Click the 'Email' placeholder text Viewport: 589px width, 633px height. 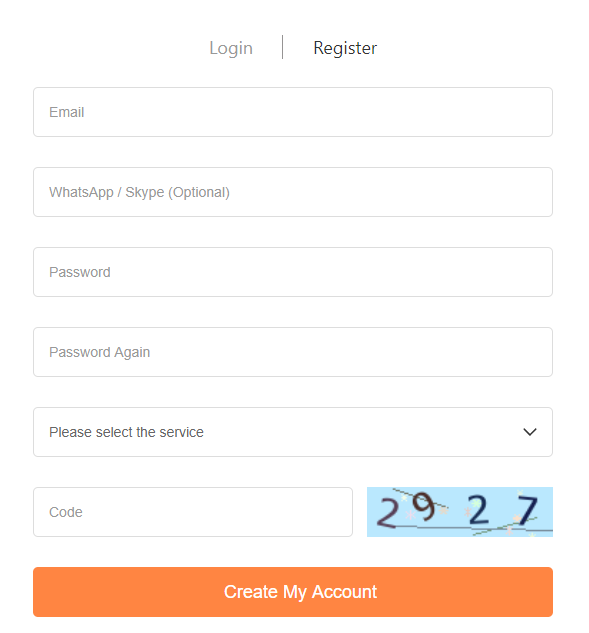tap(67, 112)
